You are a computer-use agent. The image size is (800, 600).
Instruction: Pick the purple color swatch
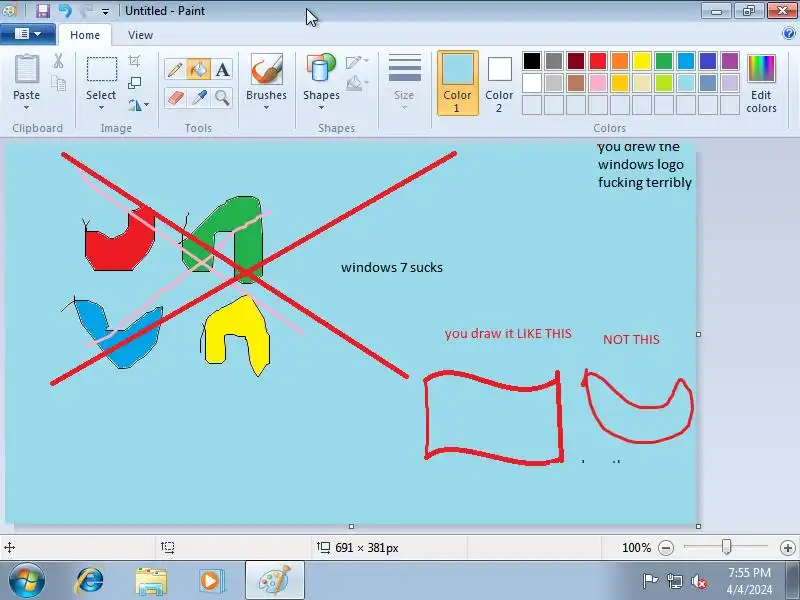click(730, 61)
